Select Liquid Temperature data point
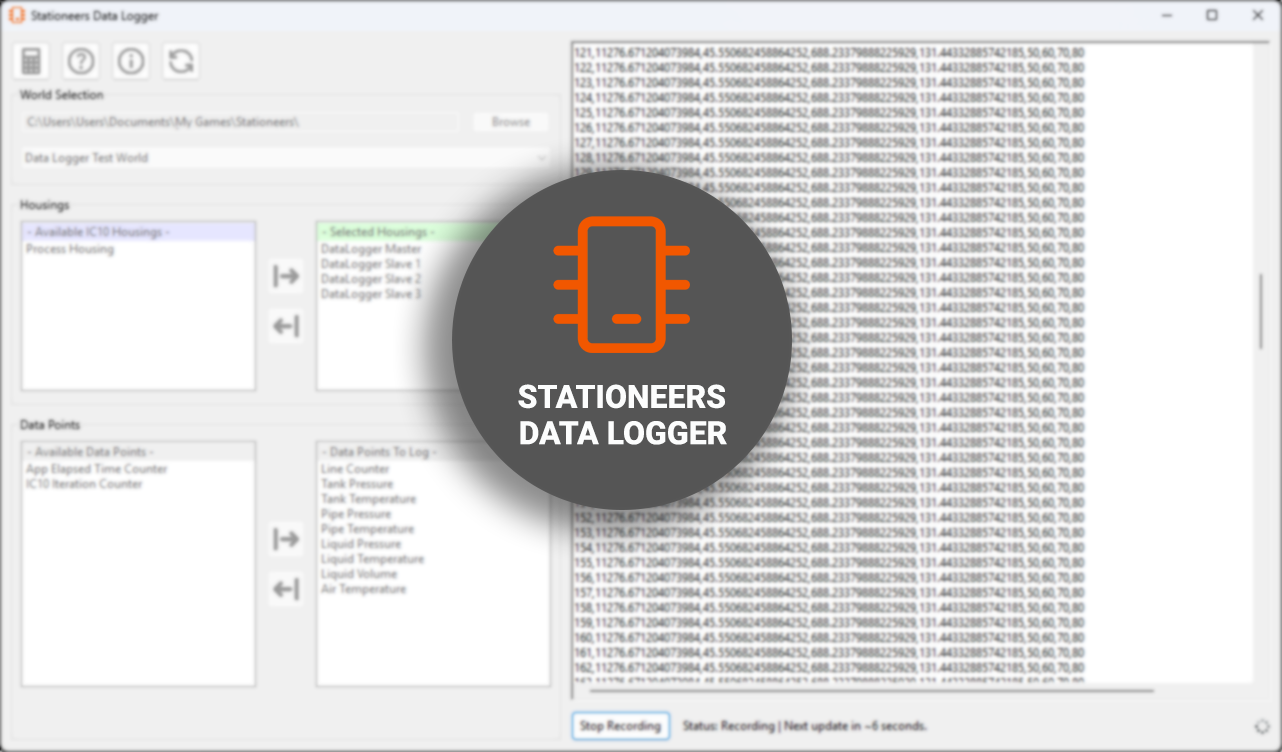 (x=372, y=559)
